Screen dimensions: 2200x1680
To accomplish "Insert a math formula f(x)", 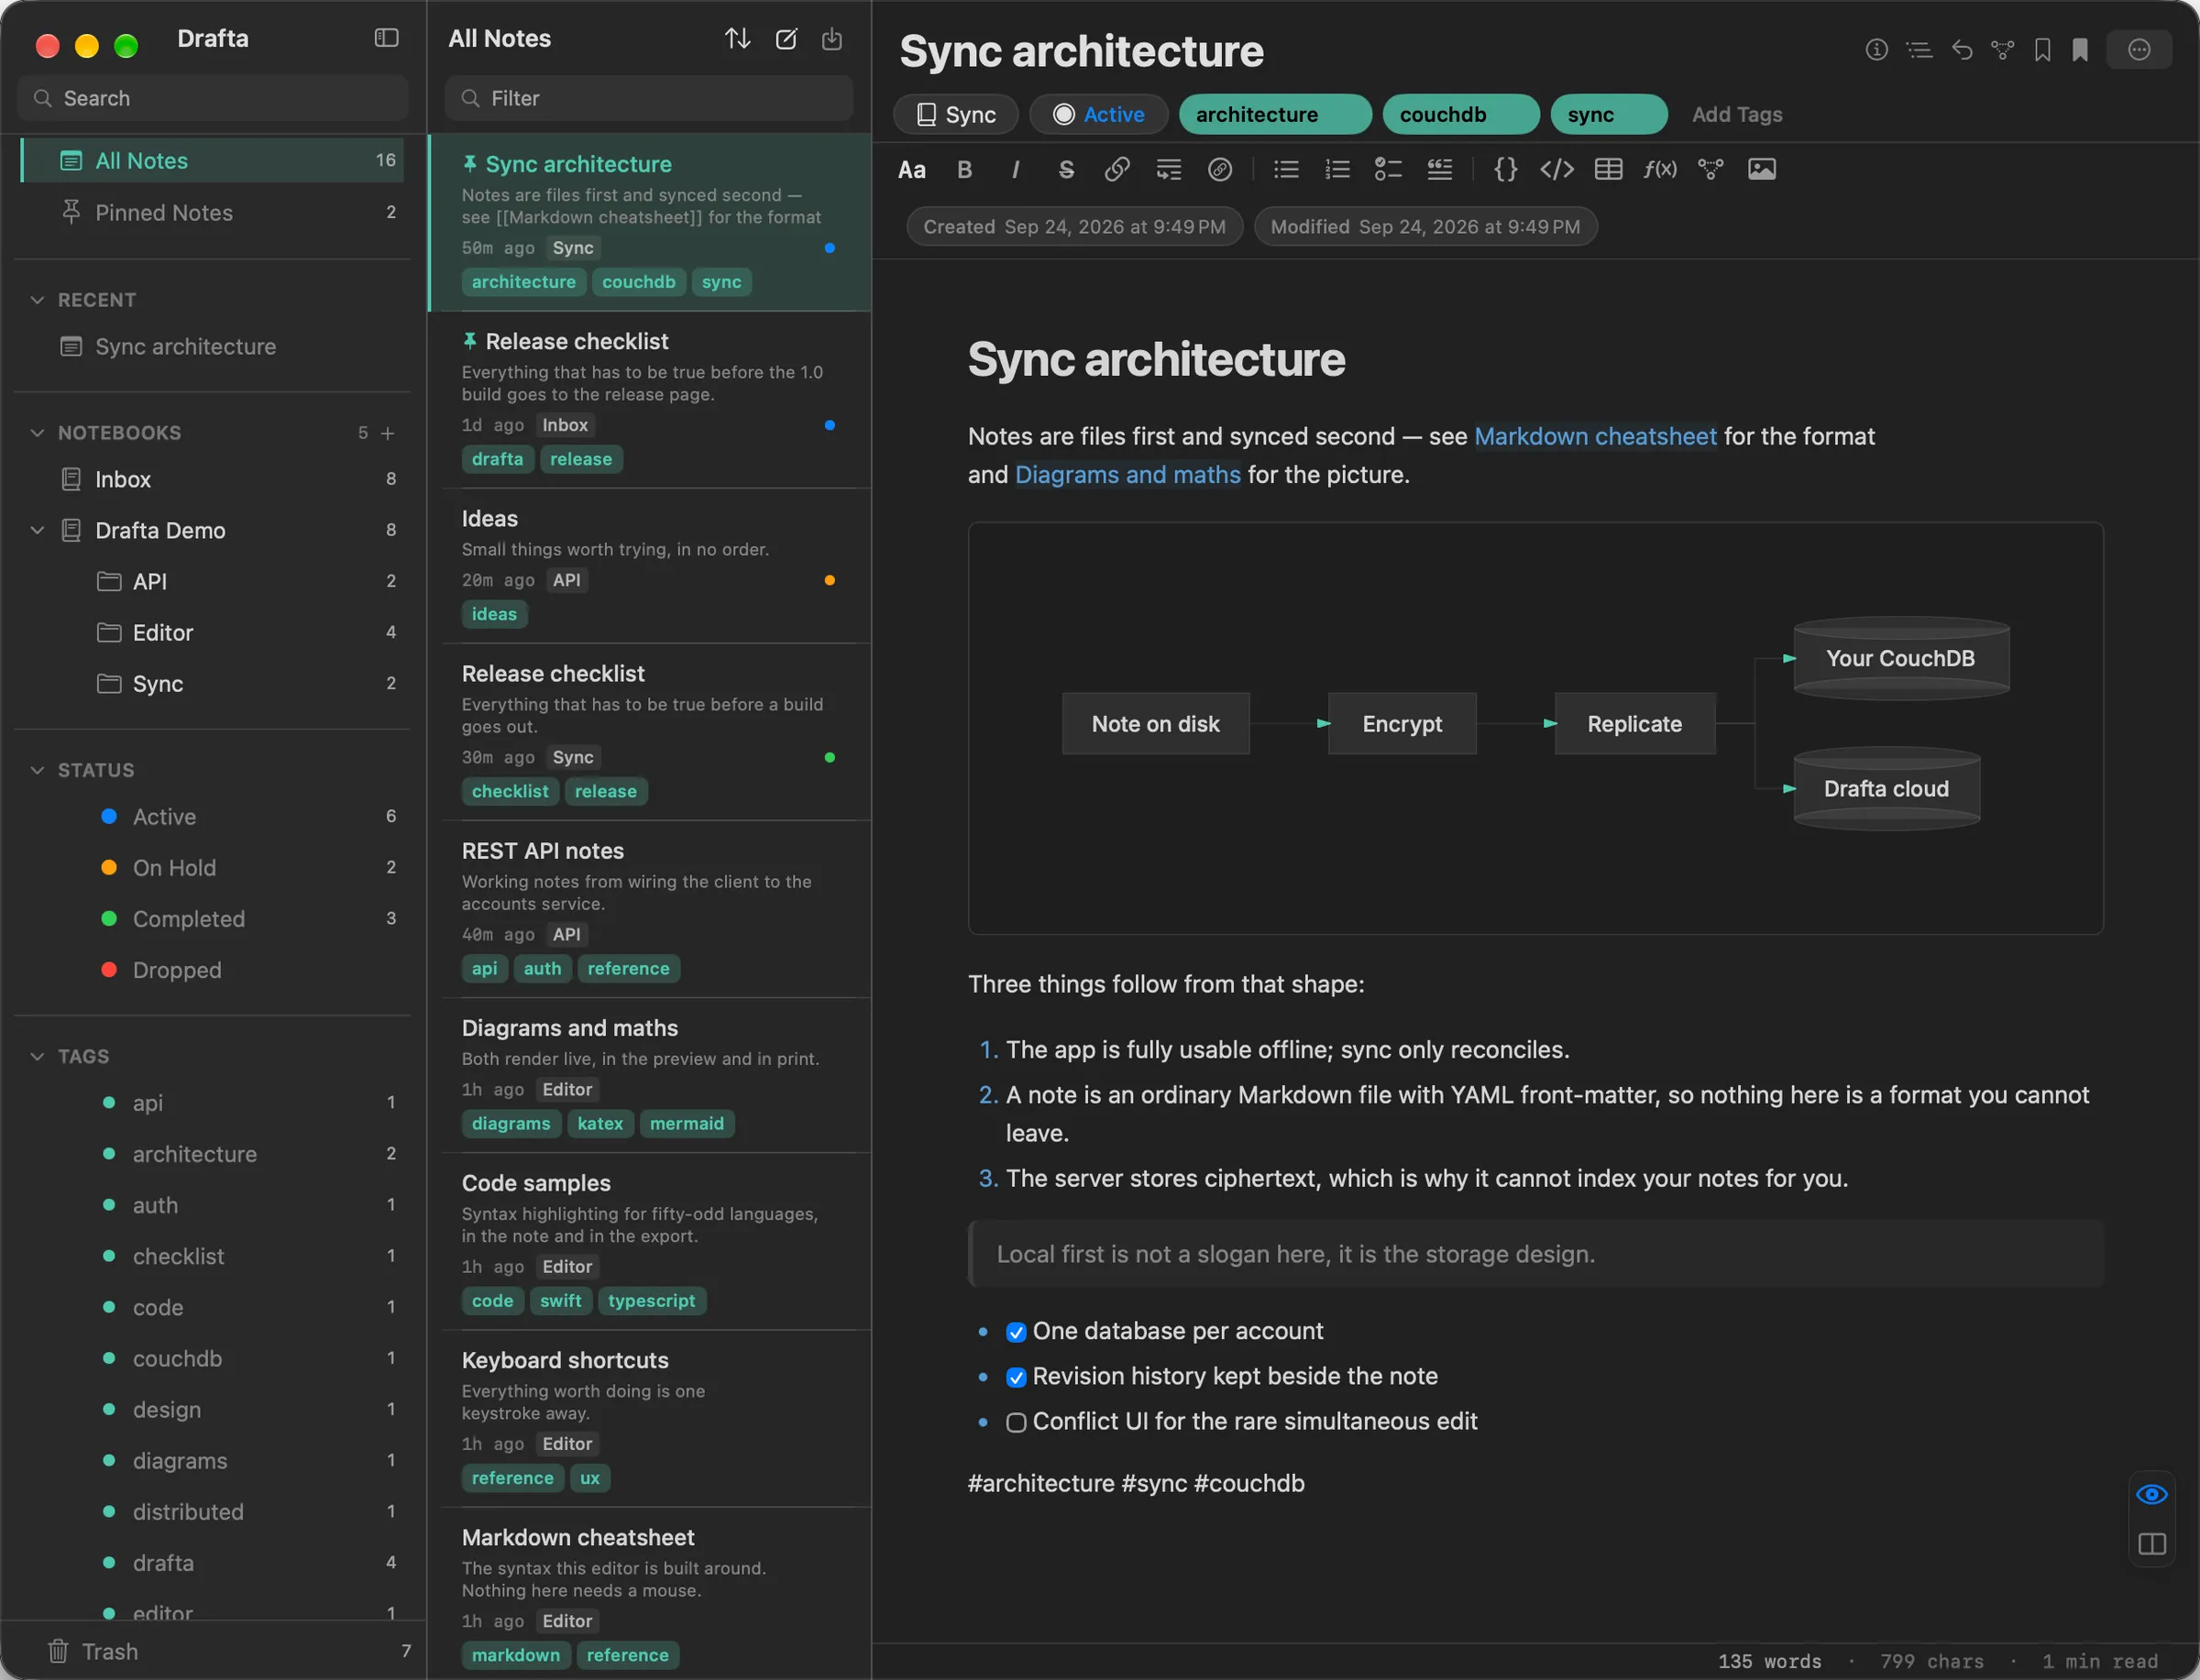I will (x=1659, y=170).
